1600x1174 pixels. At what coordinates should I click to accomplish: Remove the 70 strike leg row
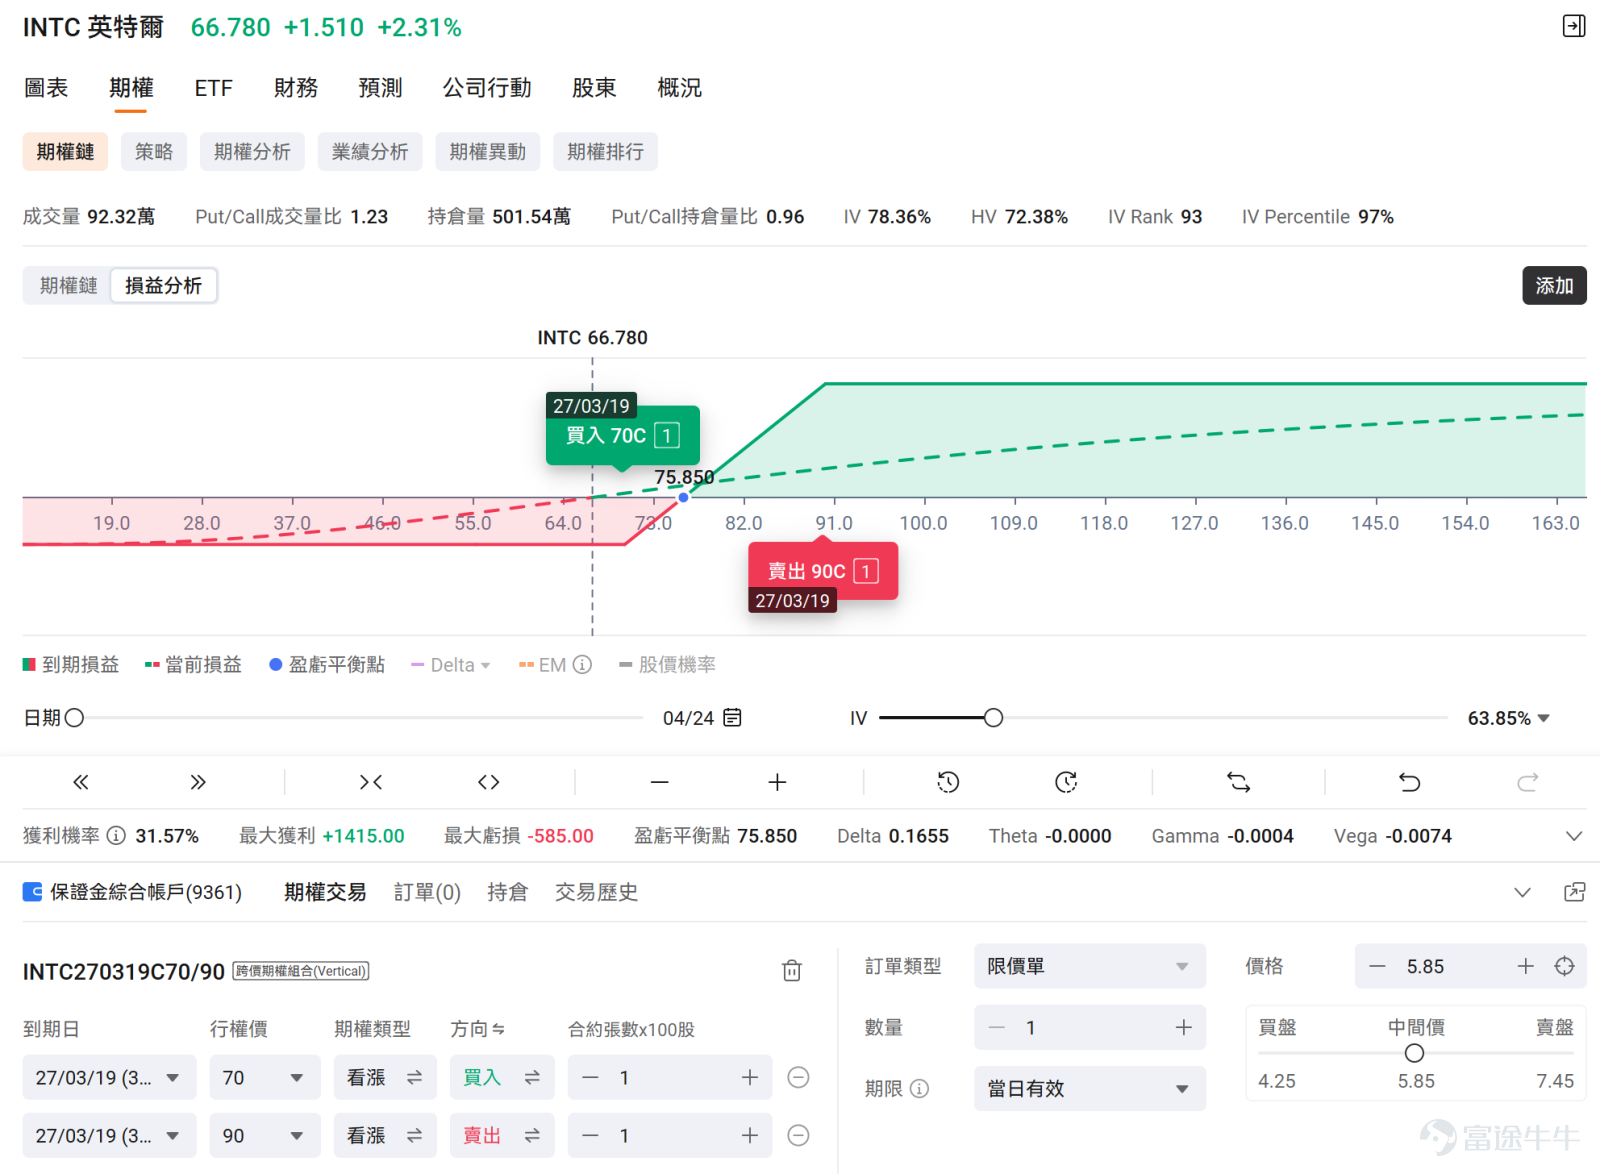[x=798, y=1077]
